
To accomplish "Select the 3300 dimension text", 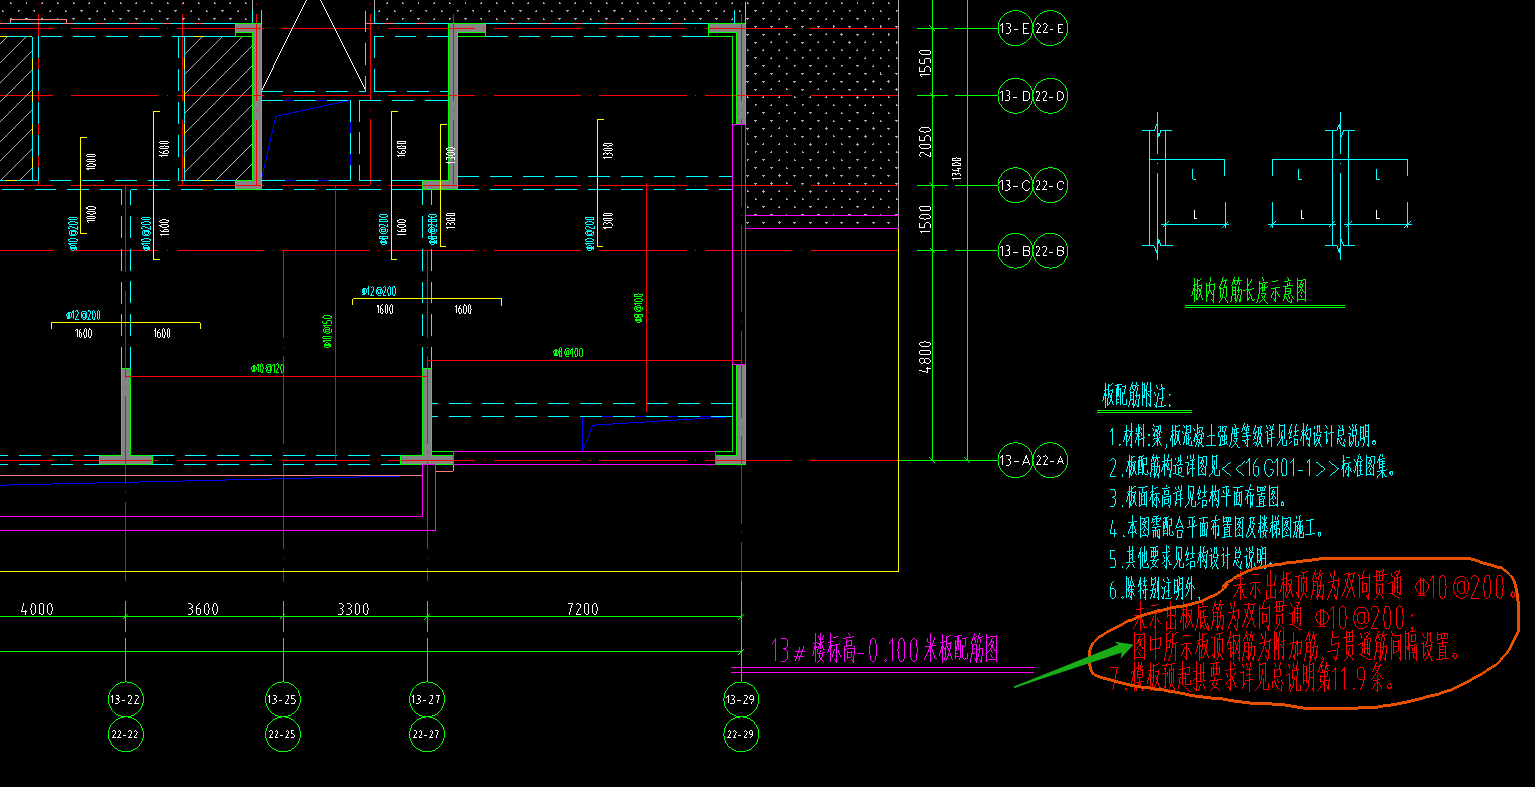I will tap(353, 609).
